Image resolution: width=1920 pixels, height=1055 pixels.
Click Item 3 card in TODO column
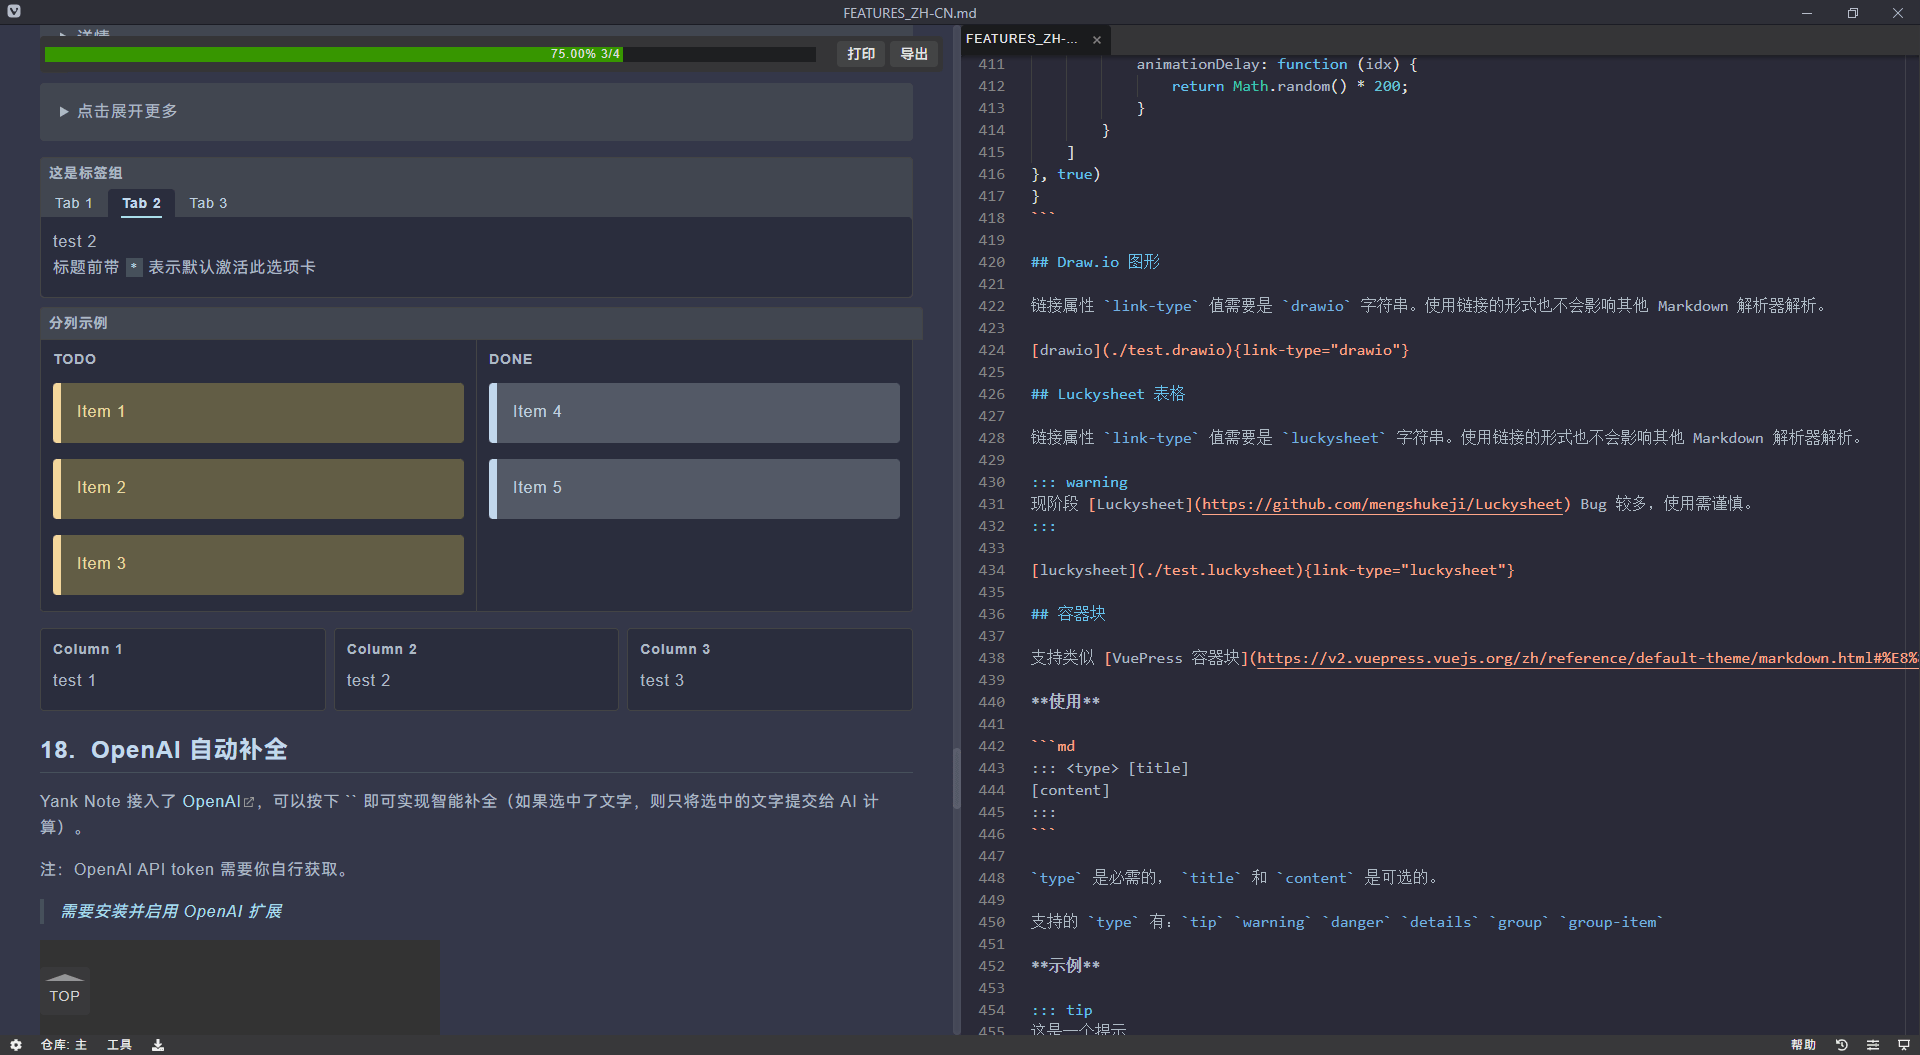tap(258, 564)
